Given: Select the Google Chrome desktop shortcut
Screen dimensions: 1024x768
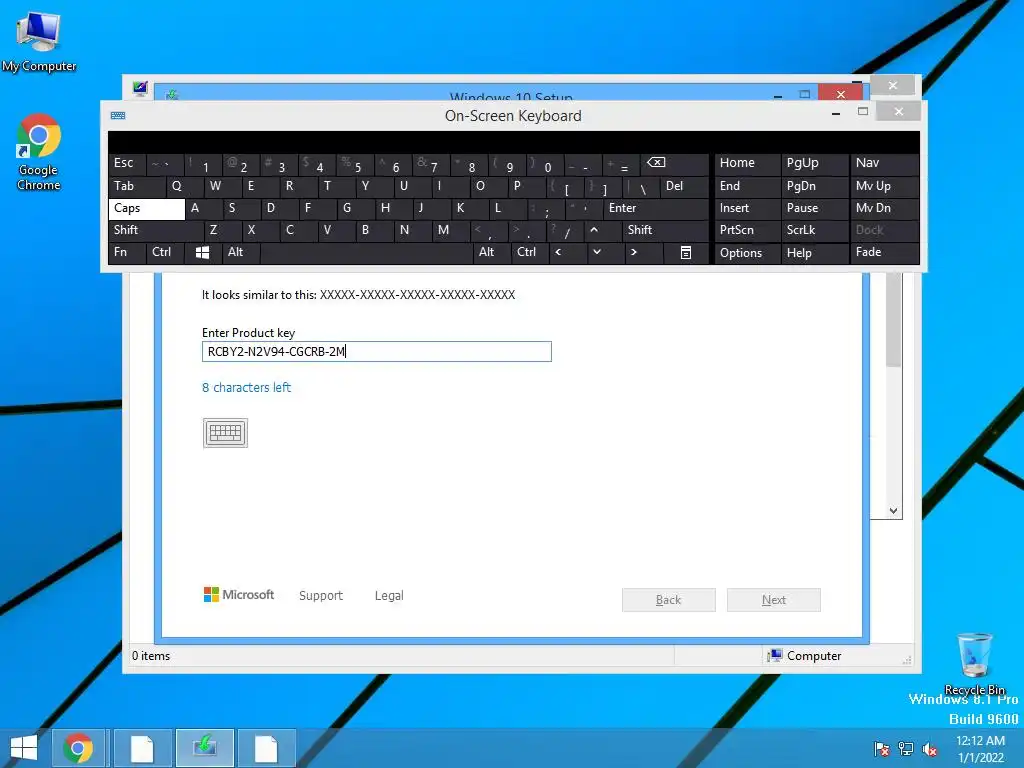Looking at the screenshot, I should tap(39, 153).
